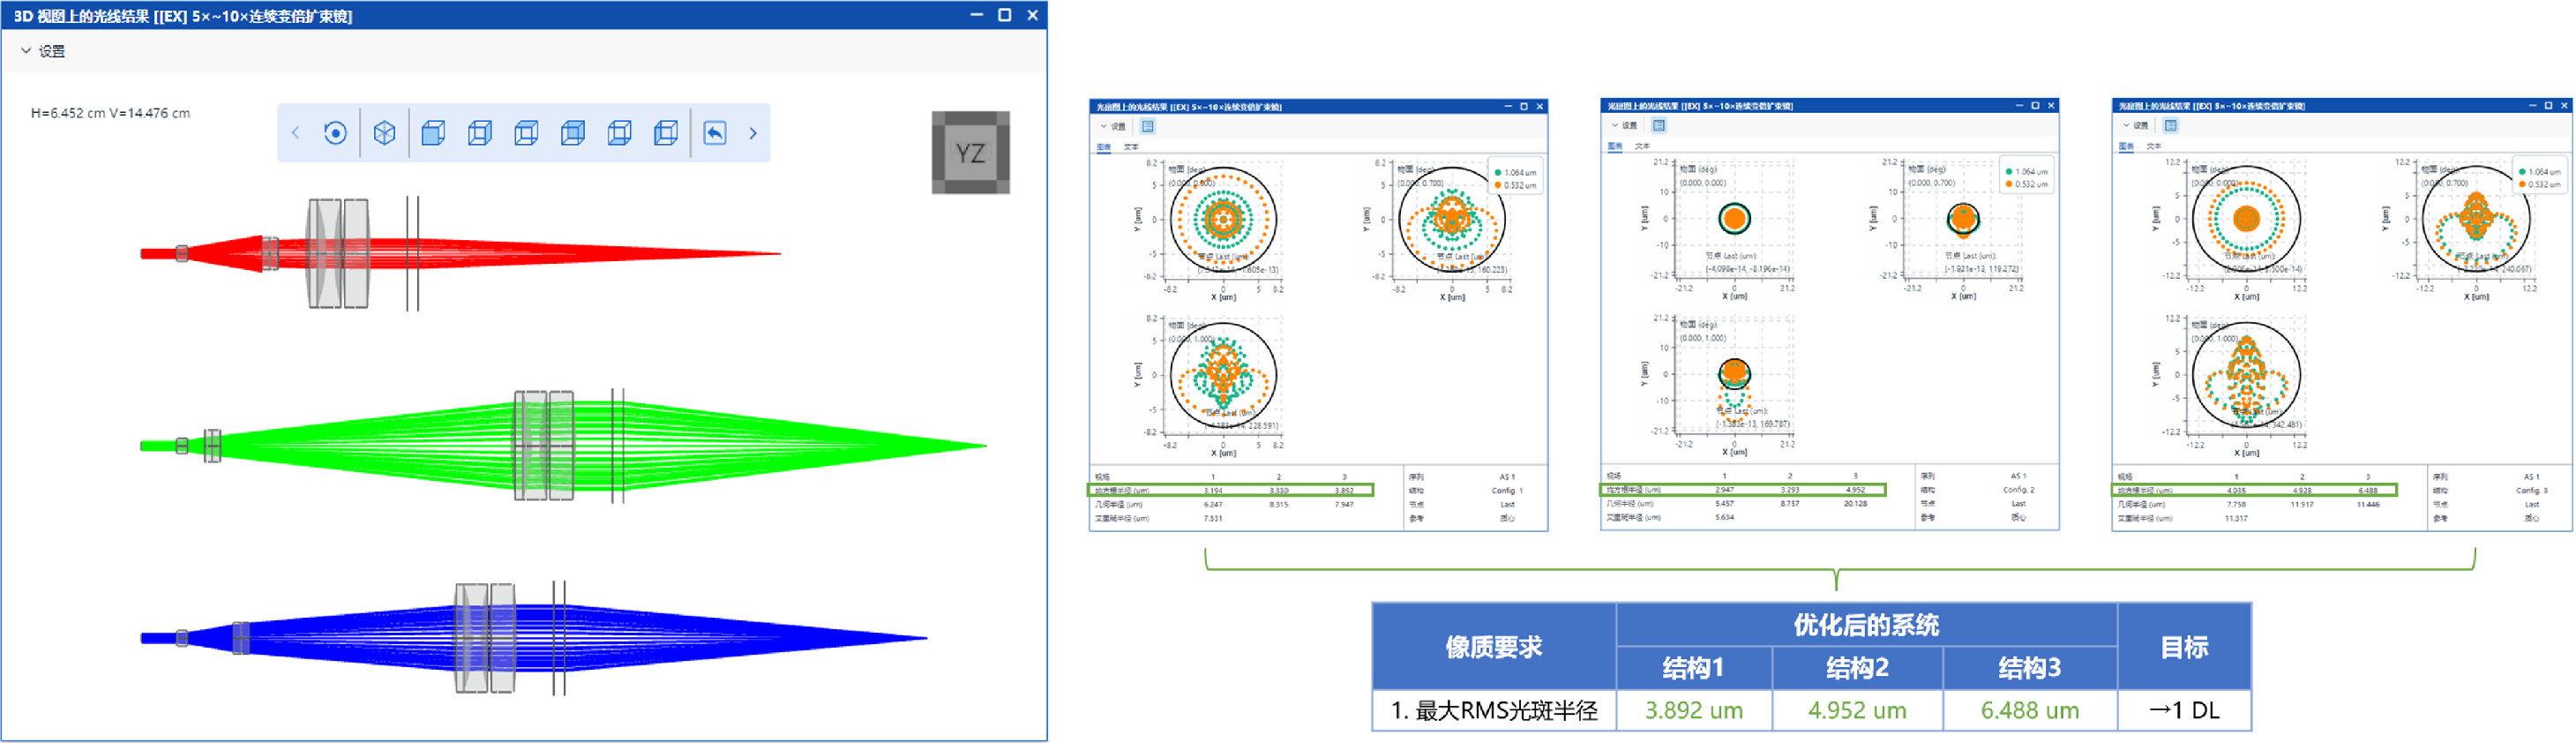The image size is (2576, 743).
Task: Click the 3.892 um cell under 结构1
Action: 1693,711
